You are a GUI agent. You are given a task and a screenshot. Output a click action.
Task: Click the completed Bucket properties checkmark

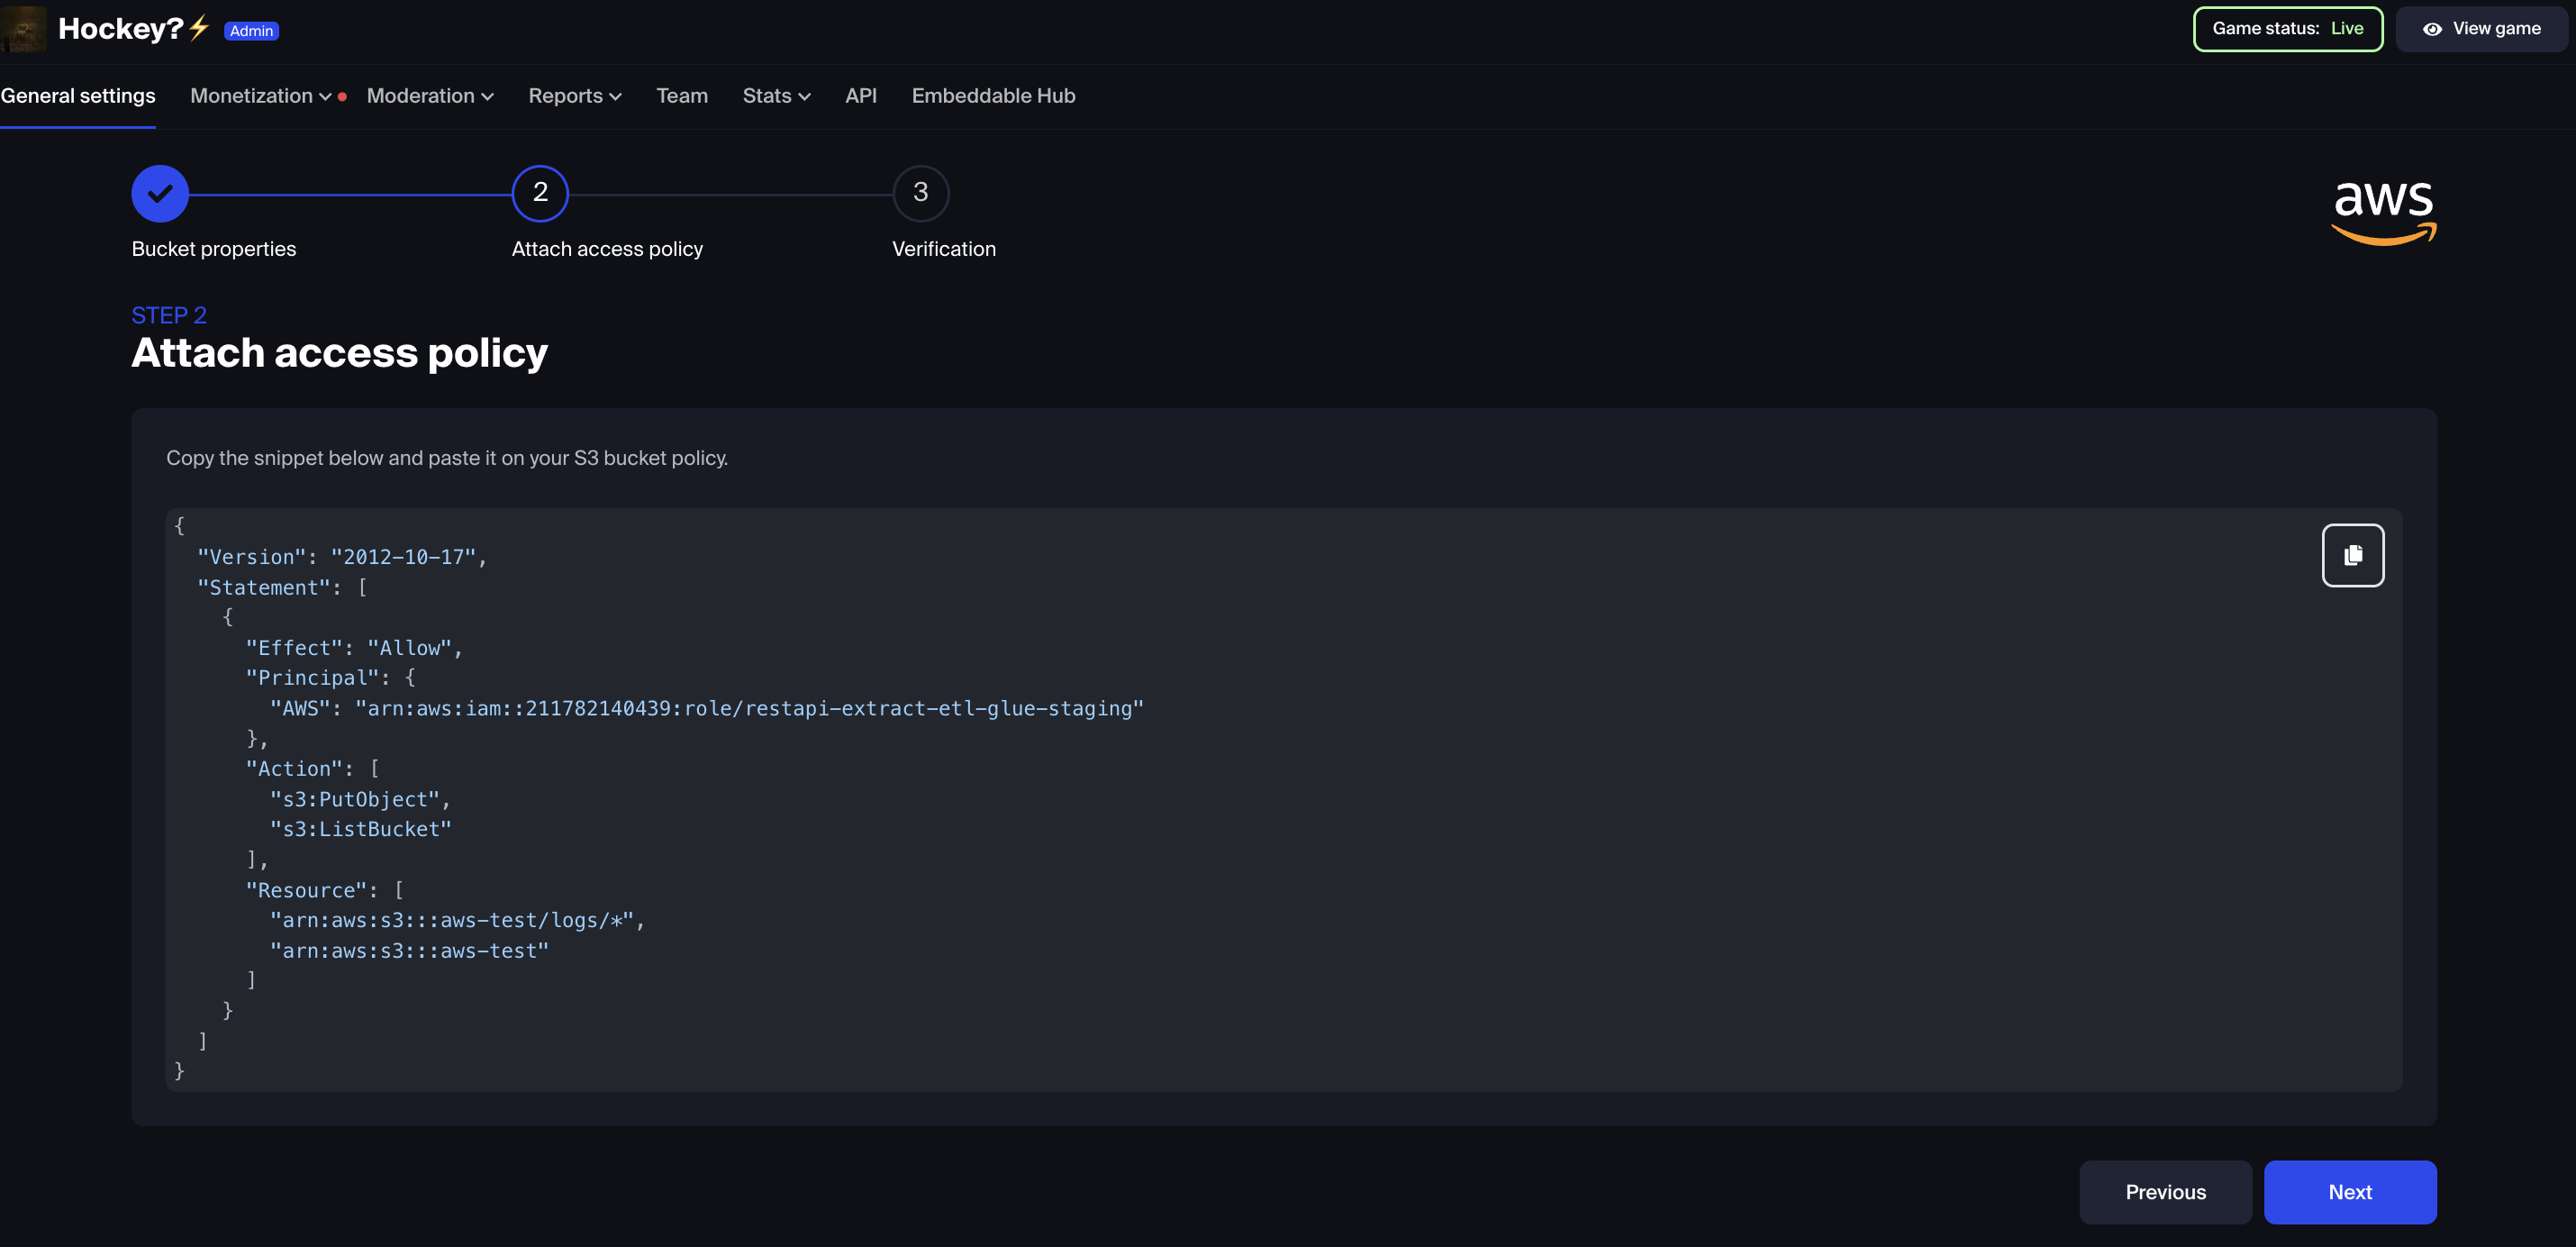coord(159,193)
